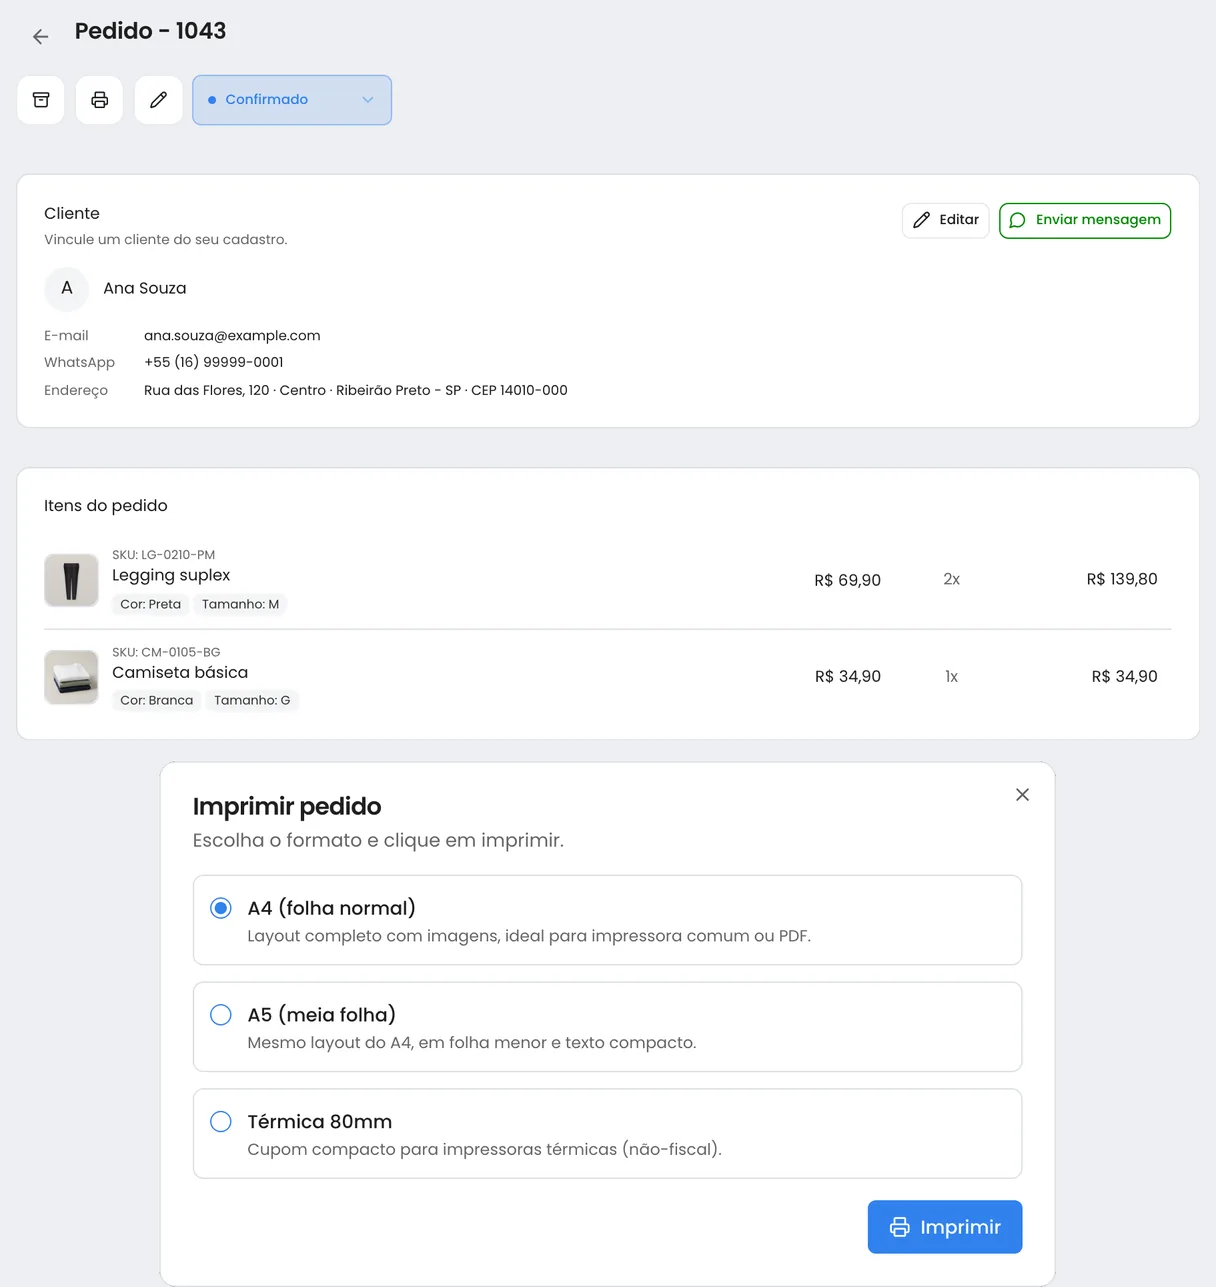
Task: Click the Cor: Branca tag
Action: pos(157,700)
